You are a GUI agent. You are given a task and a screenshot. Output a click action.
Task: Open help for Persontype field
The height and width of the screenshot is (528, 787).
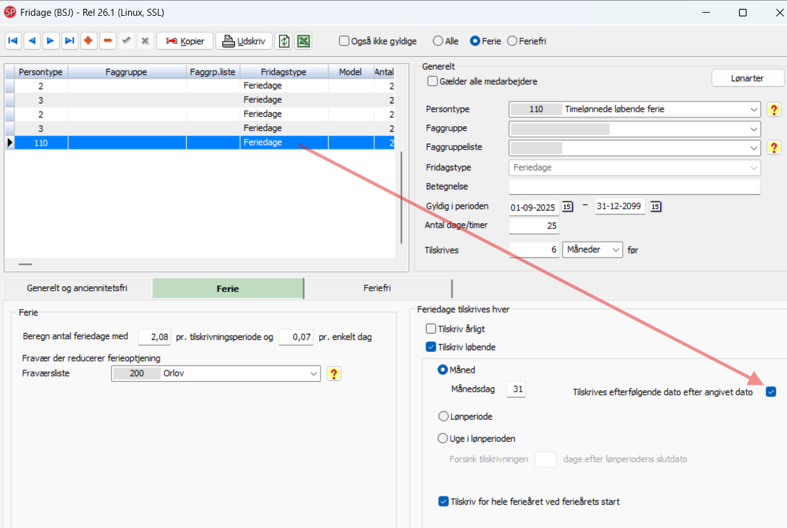(774, 109)
